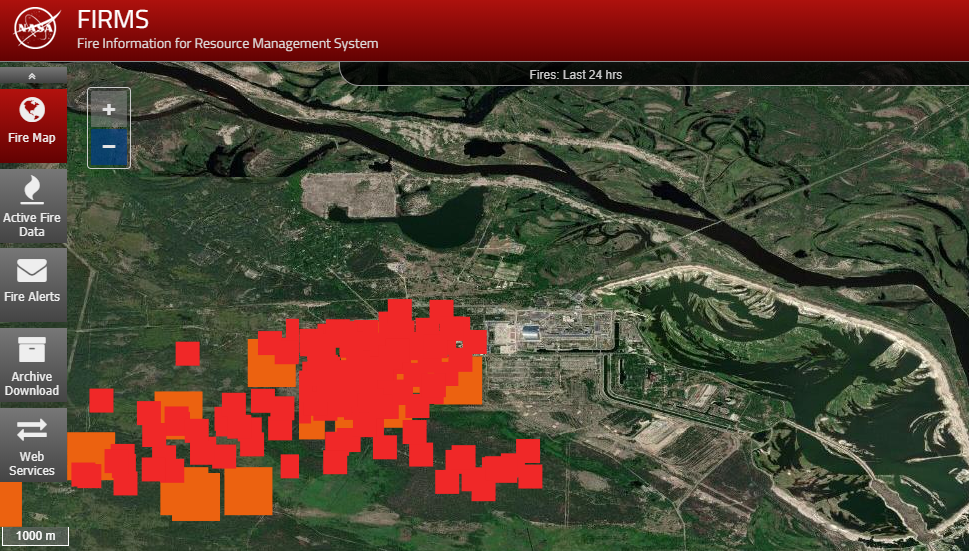Zoom in with the plus button
Viewport: 969px width, 551px height.
click(x=109, y=109)
